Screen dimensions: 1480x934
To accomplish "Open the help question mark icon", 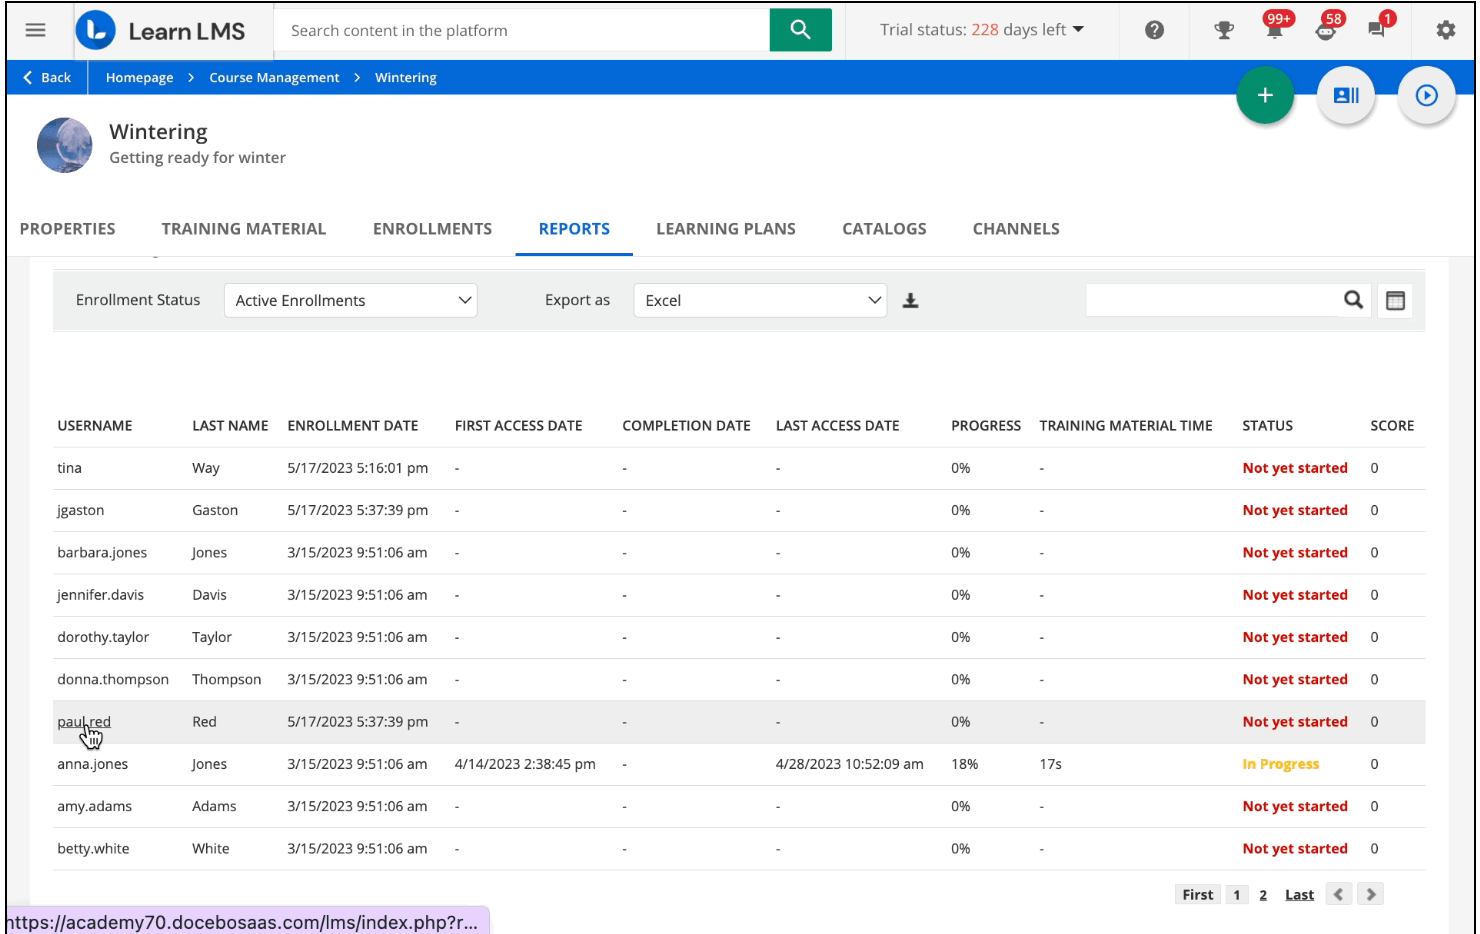I will point(1154,30).
